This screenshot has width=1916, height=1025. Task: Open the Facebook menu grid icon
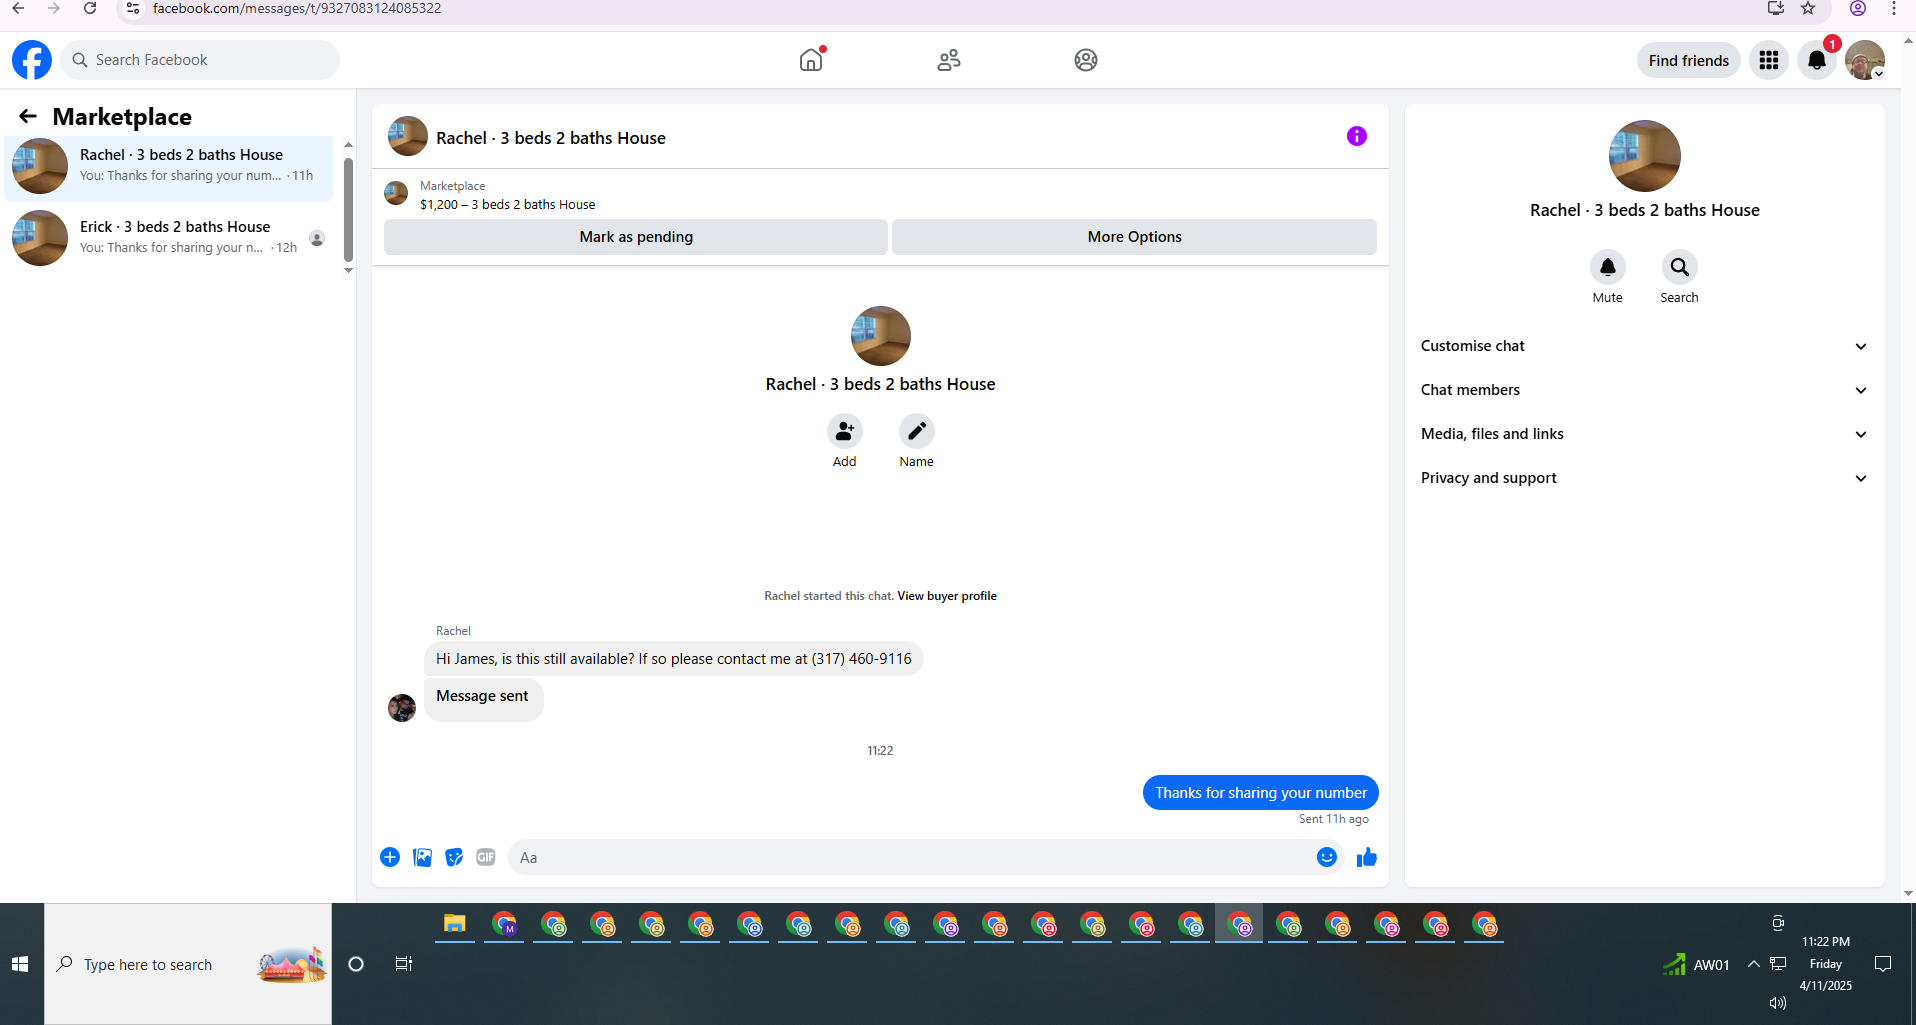coord(1769,60)
